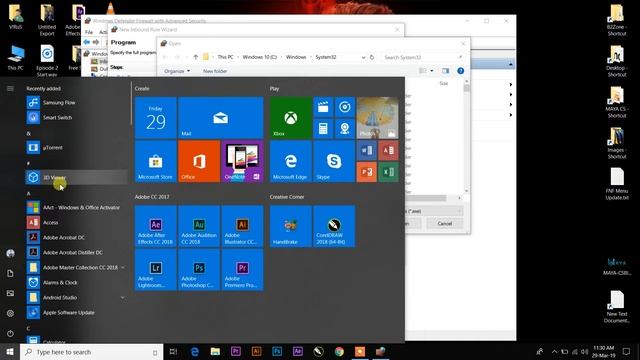Open the PowerPoint small tile

pos(367,172)
